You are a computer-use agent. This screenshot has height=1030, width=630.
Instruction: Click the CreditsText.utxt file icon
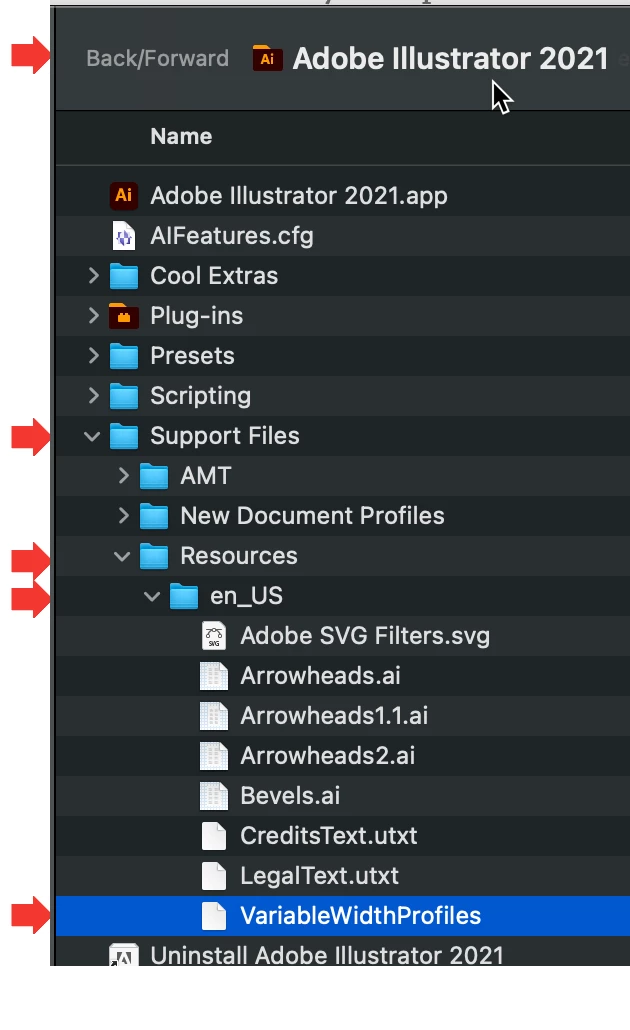tap(214, 836)
